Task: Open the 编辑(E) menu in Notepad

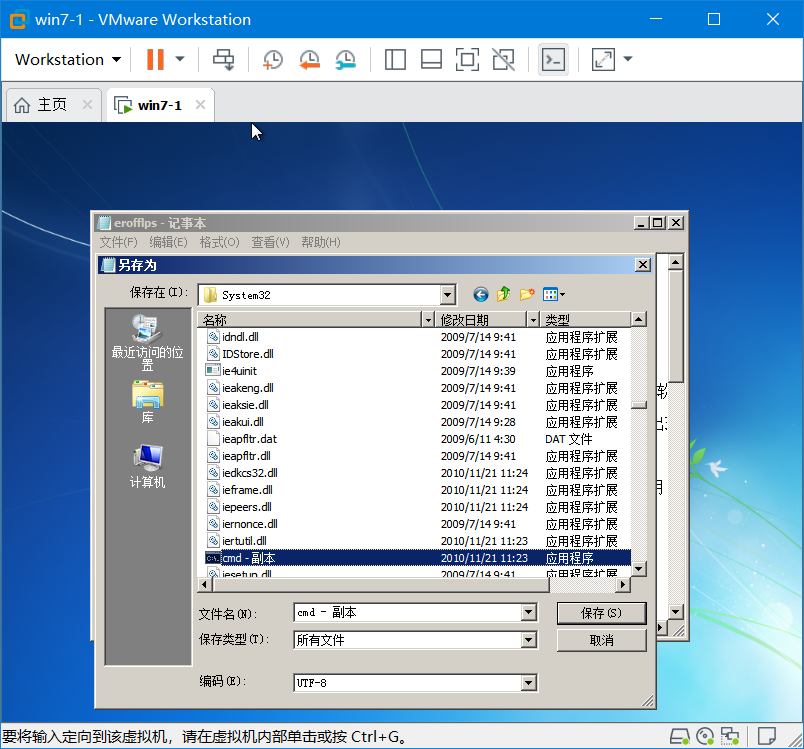Action: tap(168, 242)
